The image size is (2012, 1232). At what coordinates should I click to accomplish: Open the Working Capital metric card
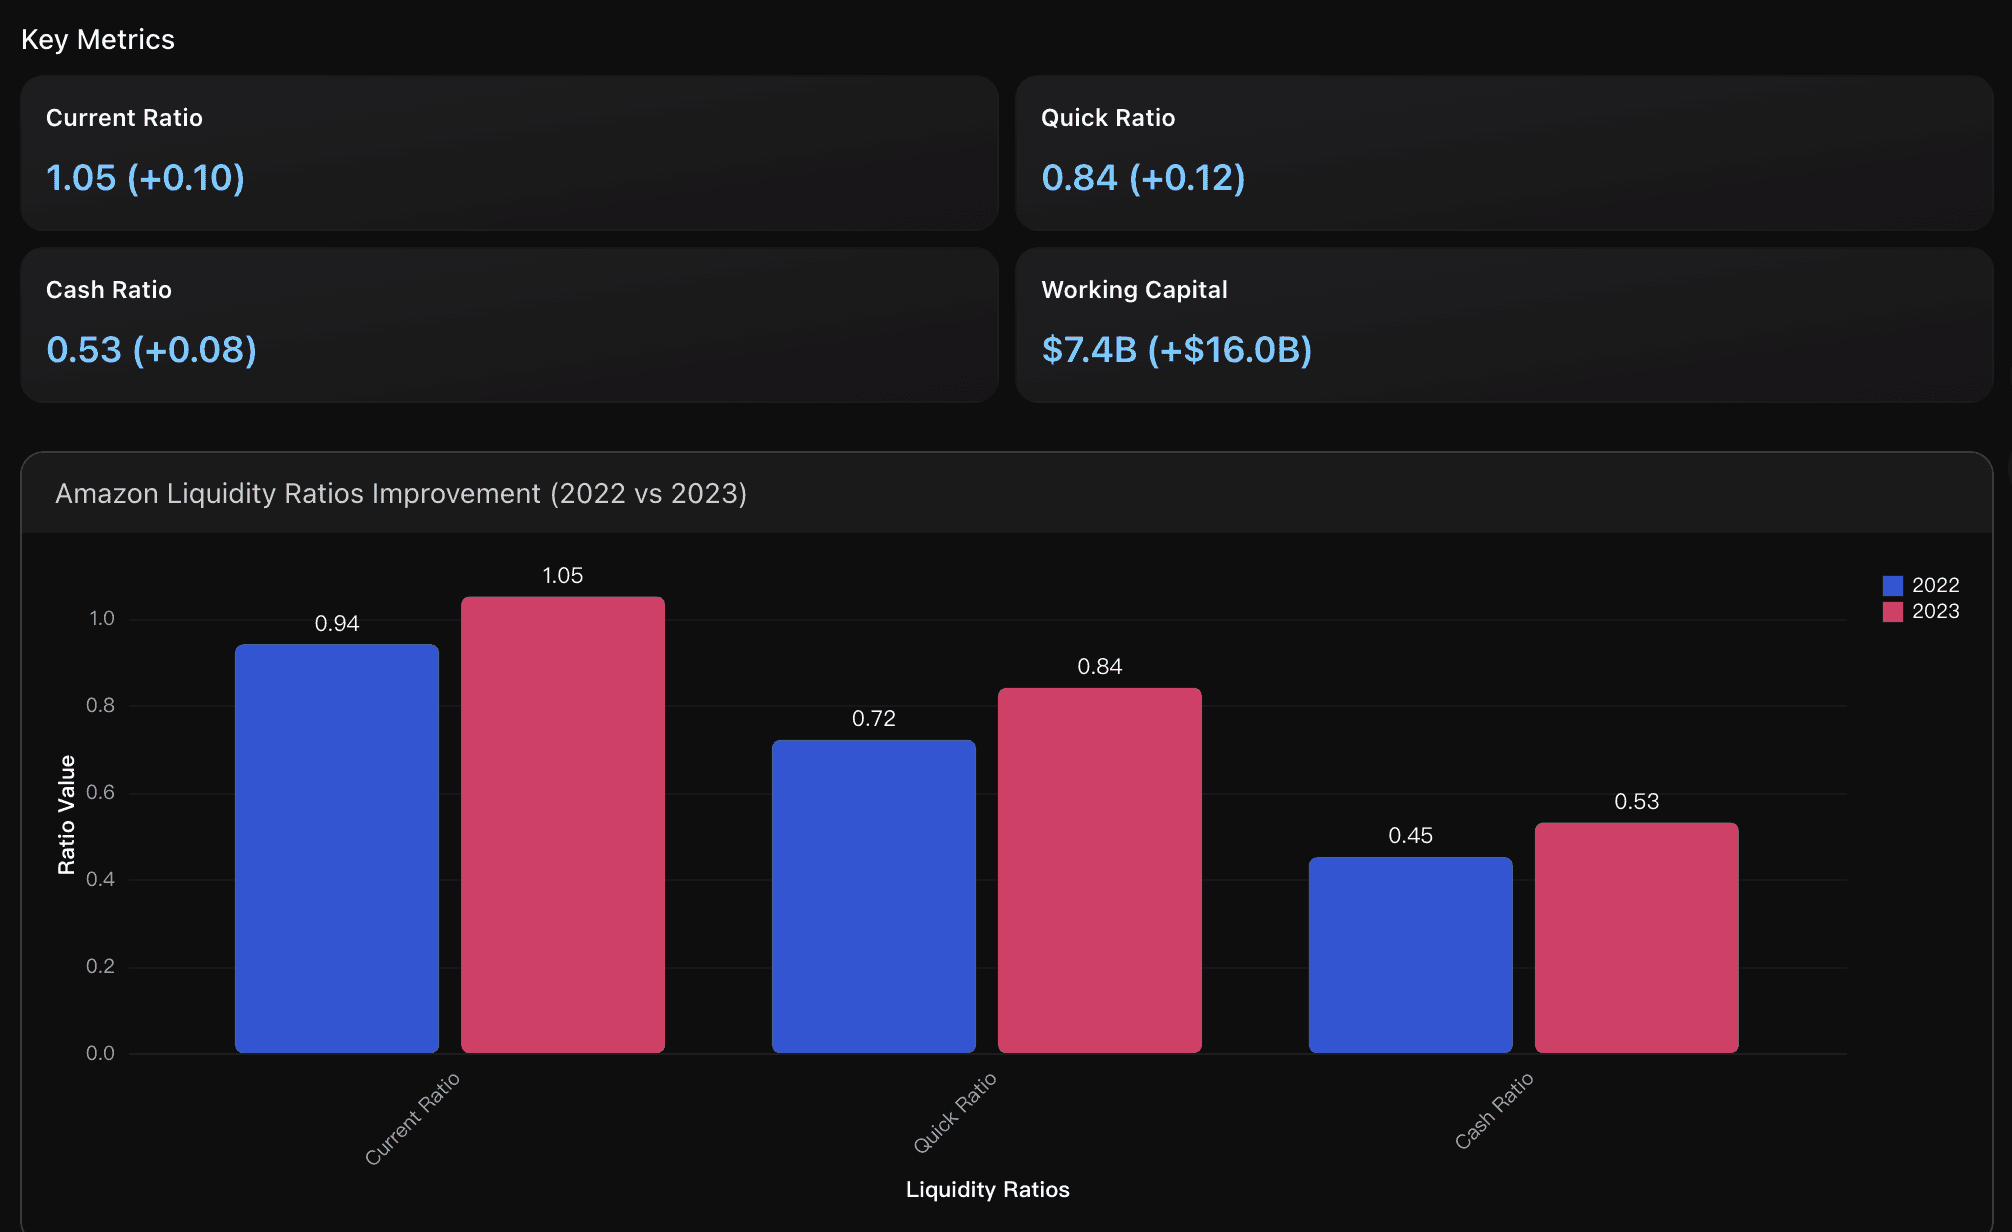(1504, 325)
